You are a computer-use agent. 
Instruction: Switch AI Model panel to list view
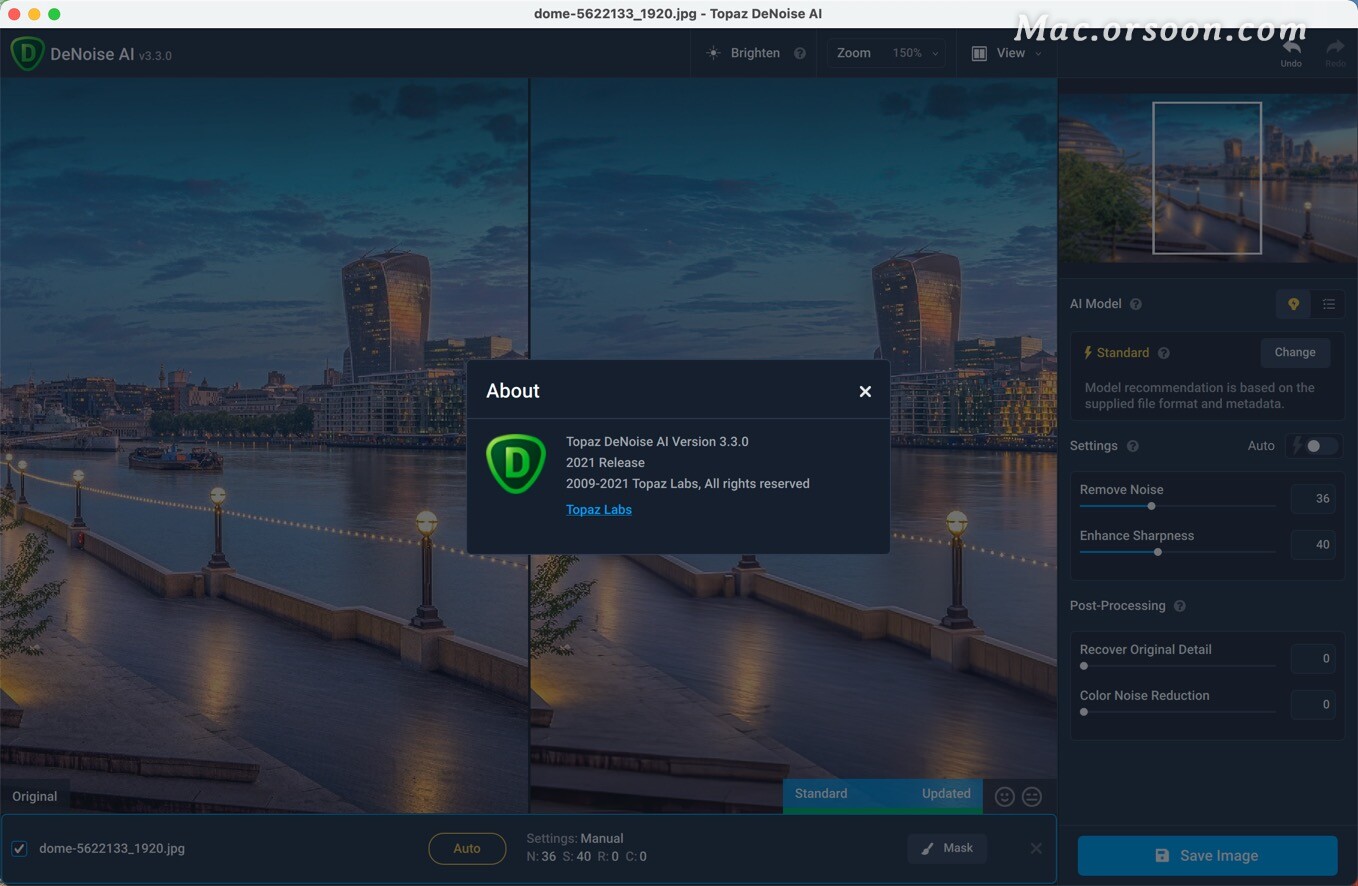(x=1329, y=303)
